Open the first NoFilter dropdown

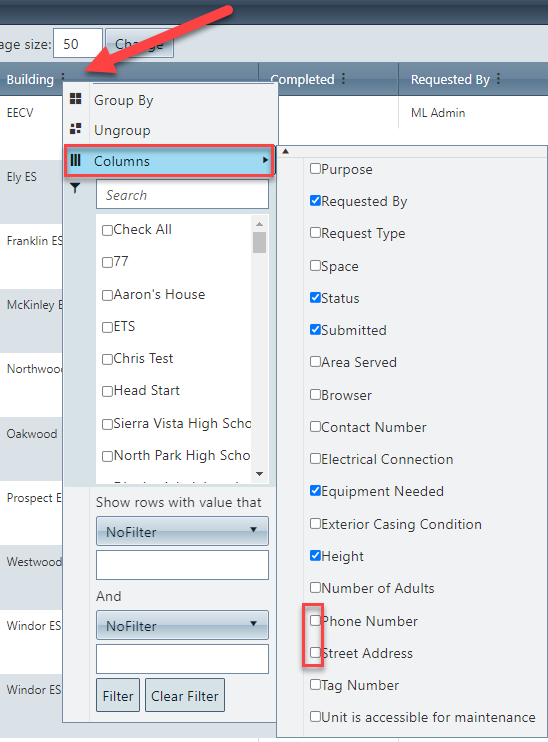(x=182, y=531)
